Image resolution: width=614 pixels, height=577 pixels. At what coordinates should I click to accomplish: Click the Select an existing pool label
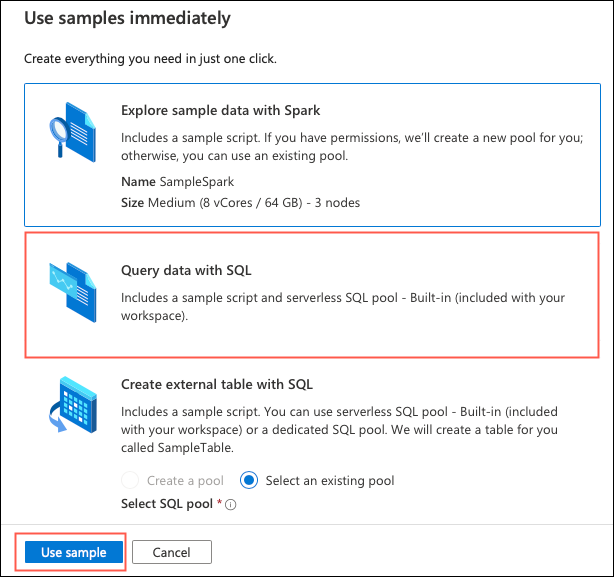(330, 481)
